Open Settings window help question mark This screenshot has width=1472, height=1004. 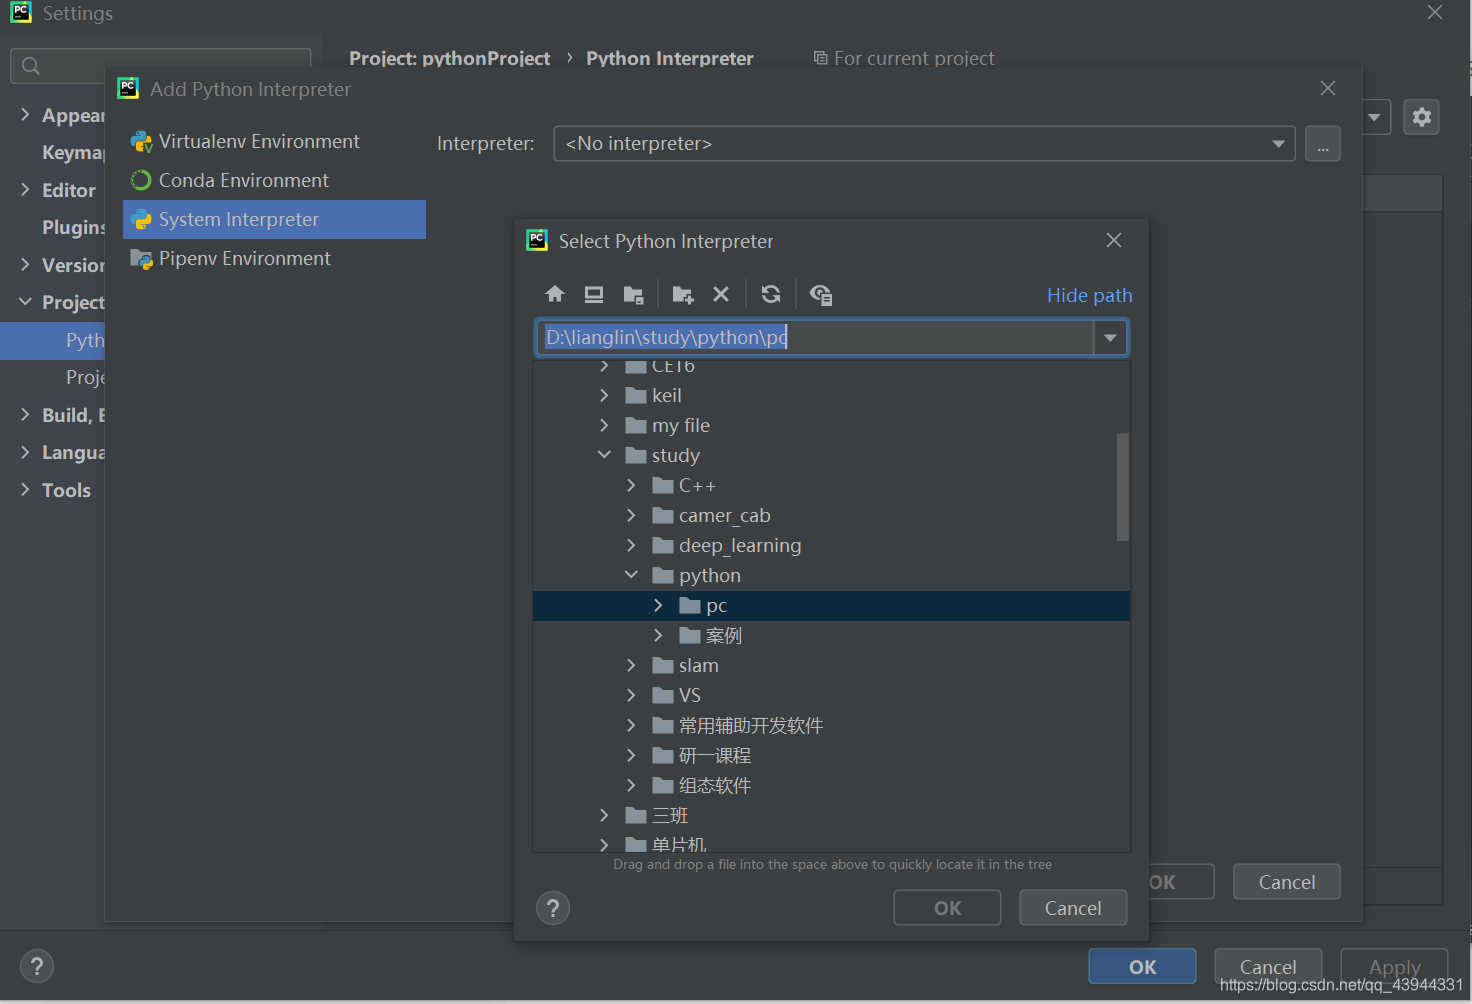37,966
